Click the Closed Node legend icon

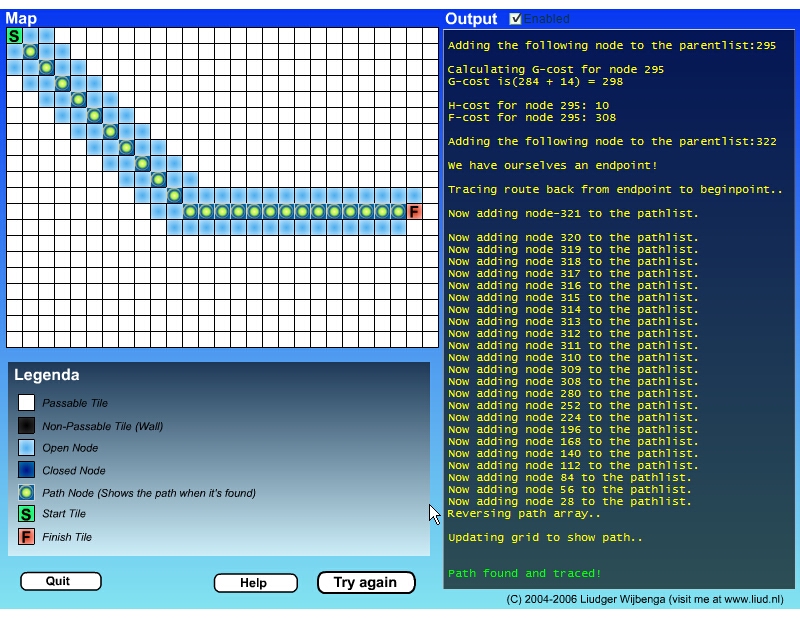tap(26, 470)
